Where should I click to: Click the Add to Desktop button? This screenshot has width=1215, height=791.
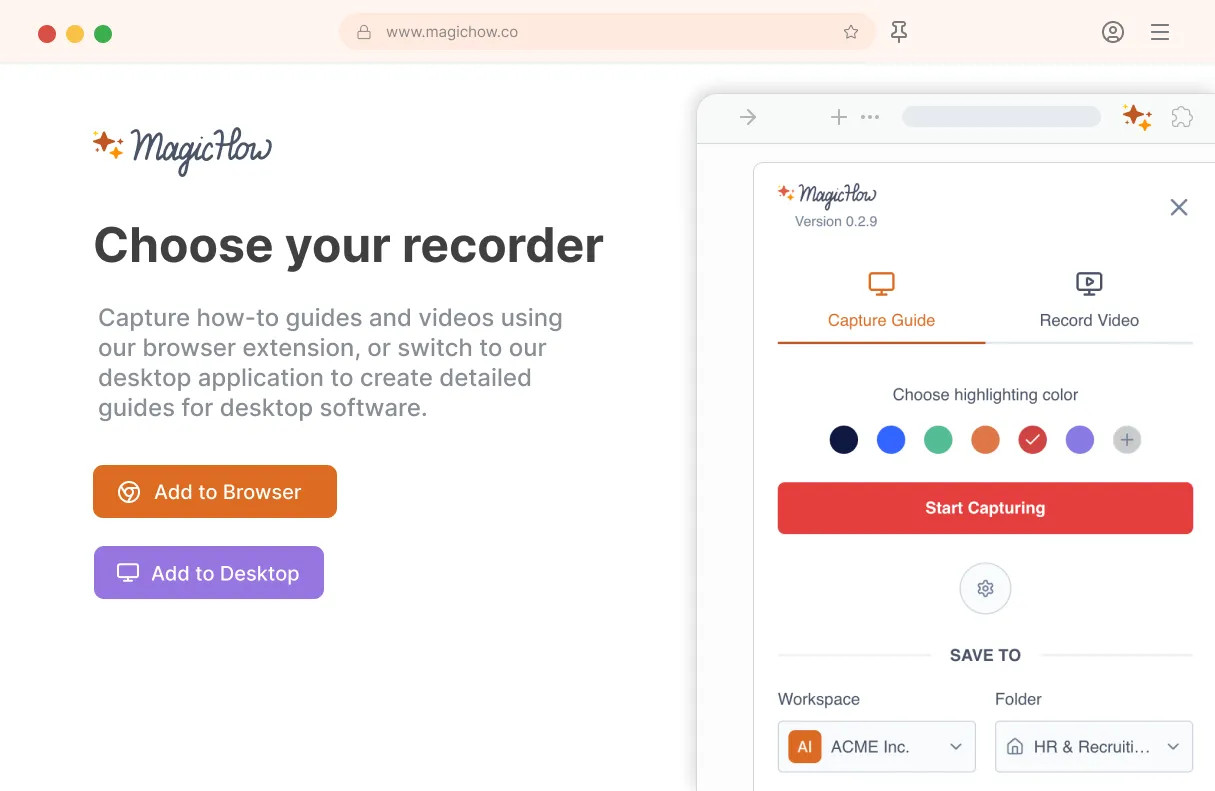point(209,573)
